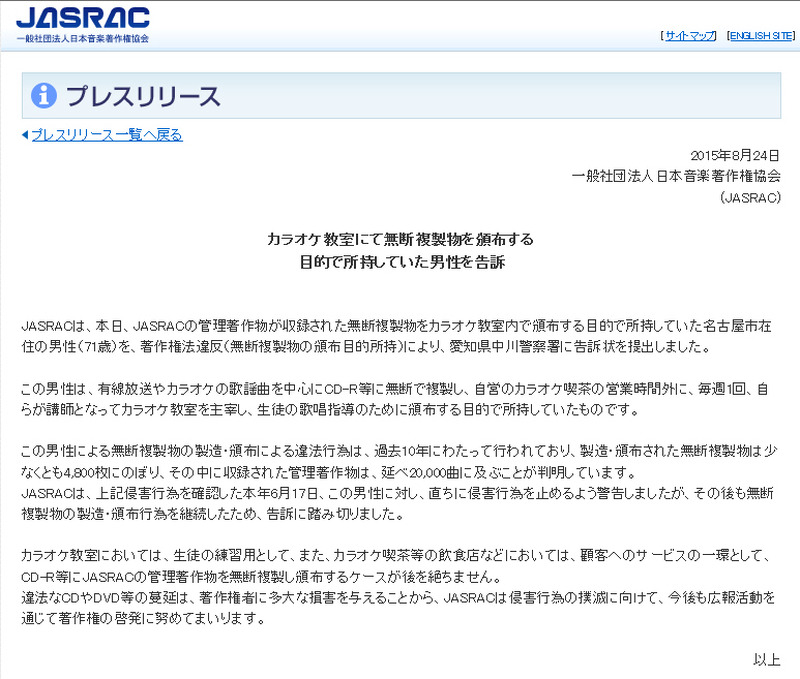Click the paragraph starting 違法なCDやDVD等の蔓延
Screen dimensions: 800x679
pos(400,606)
